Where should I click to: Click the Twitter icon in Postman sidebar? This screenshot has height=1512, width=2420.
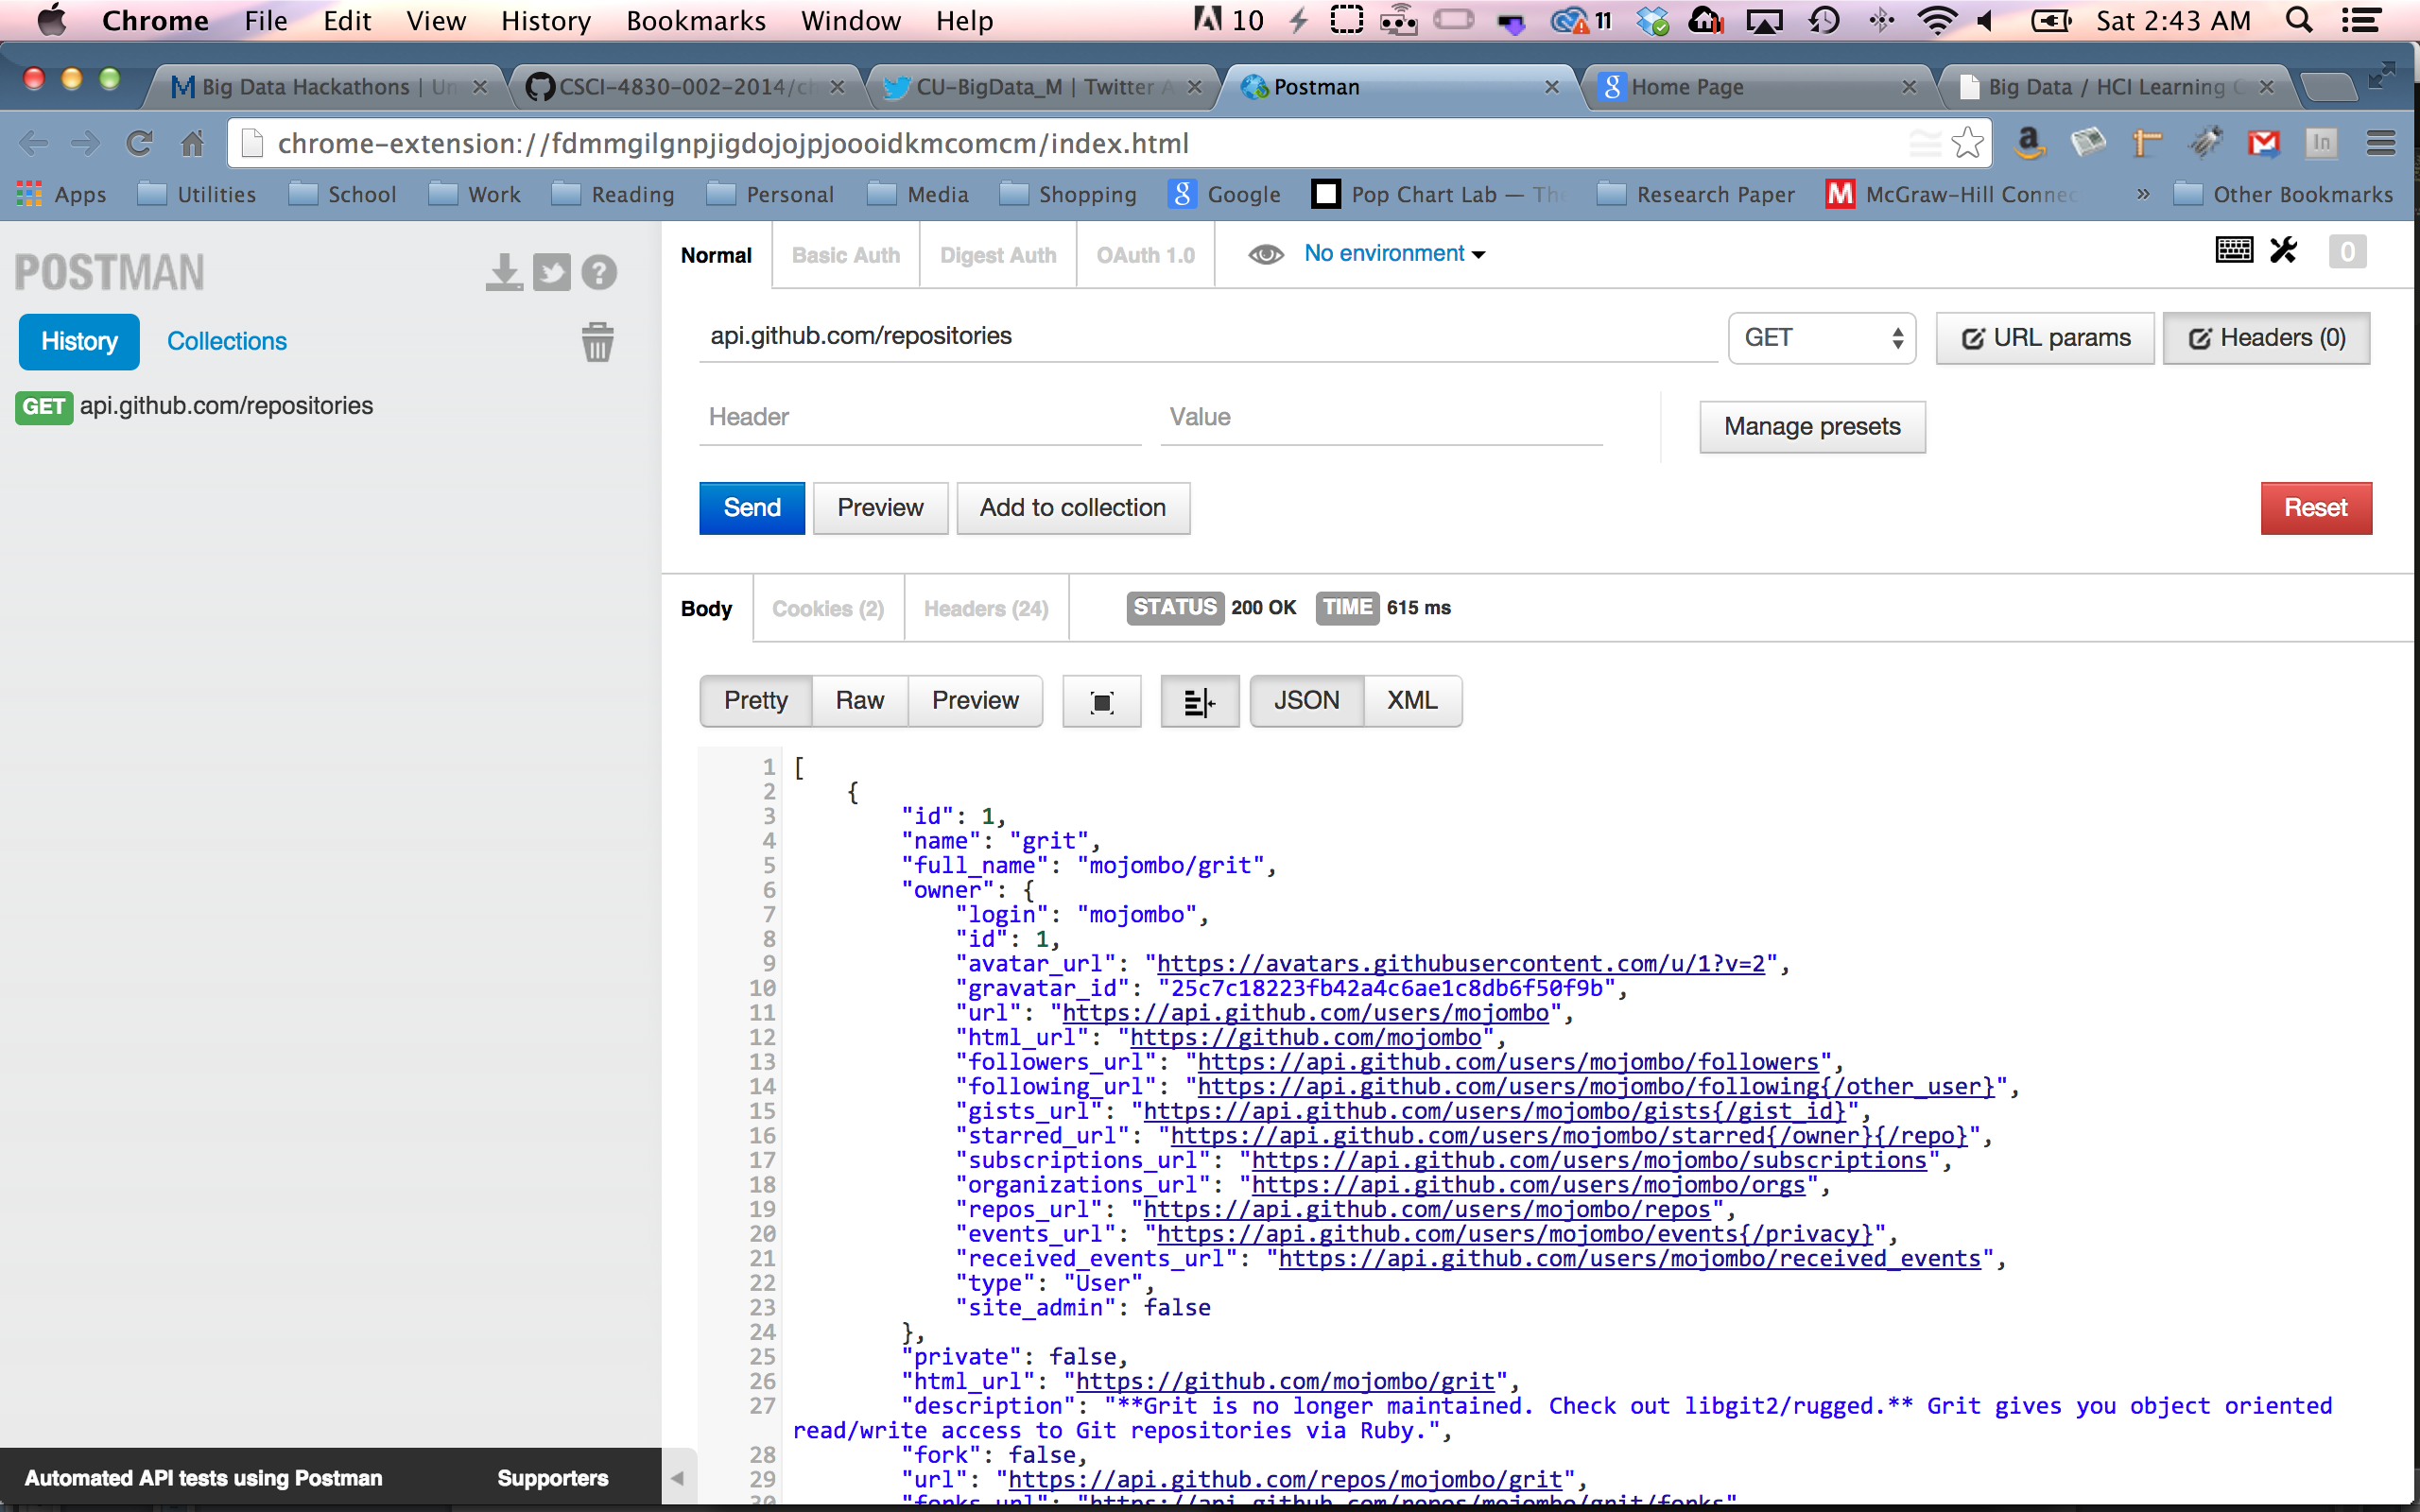coord(551,272)
